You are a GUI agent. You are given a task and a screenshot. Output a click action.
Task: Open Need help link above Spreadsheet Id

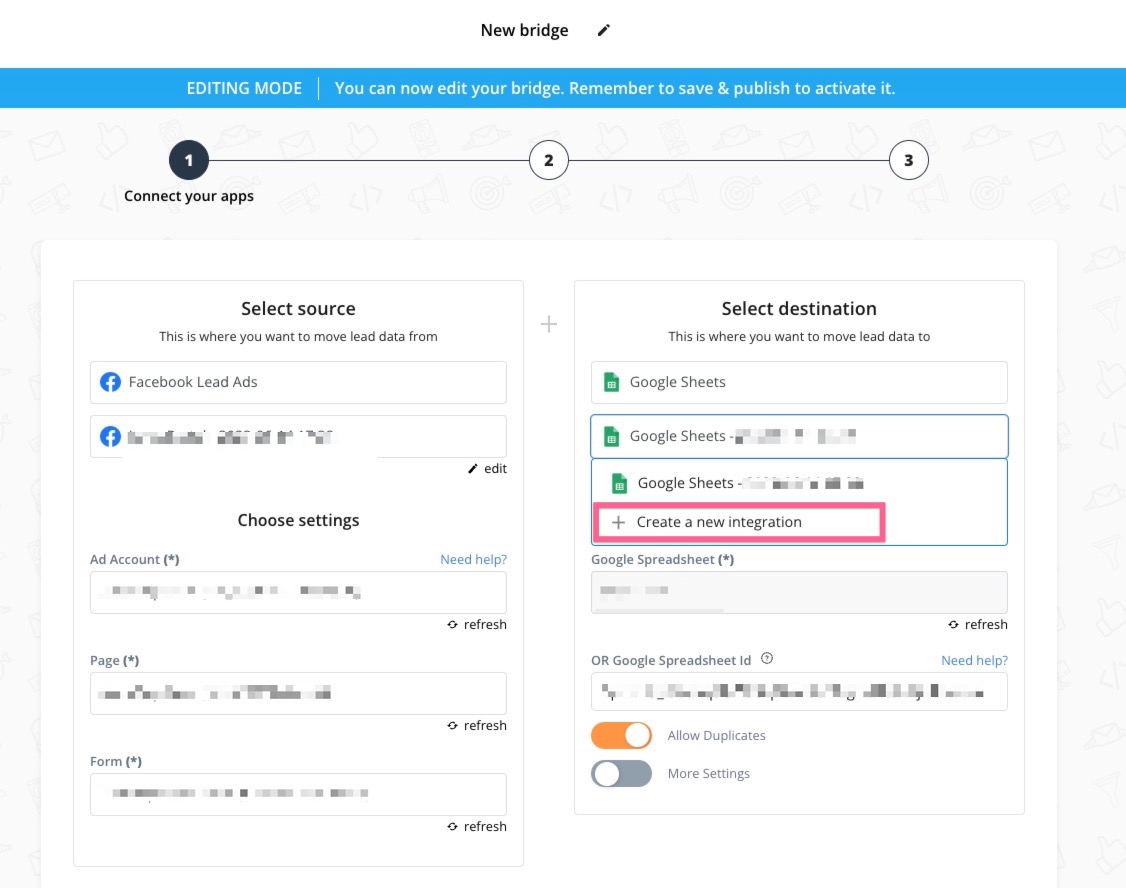tap(974, 660)
